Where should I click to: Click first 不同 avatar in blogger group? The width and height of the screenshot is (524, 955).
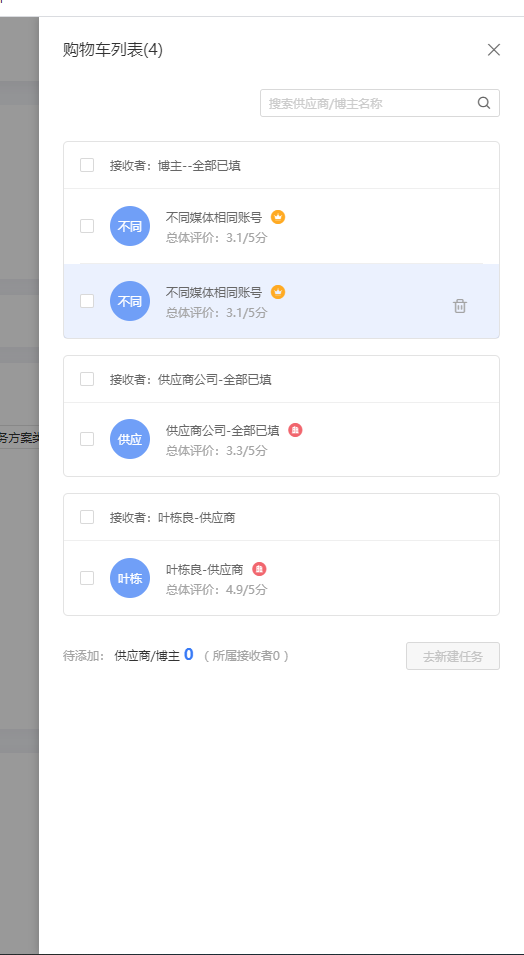point(130,226)
